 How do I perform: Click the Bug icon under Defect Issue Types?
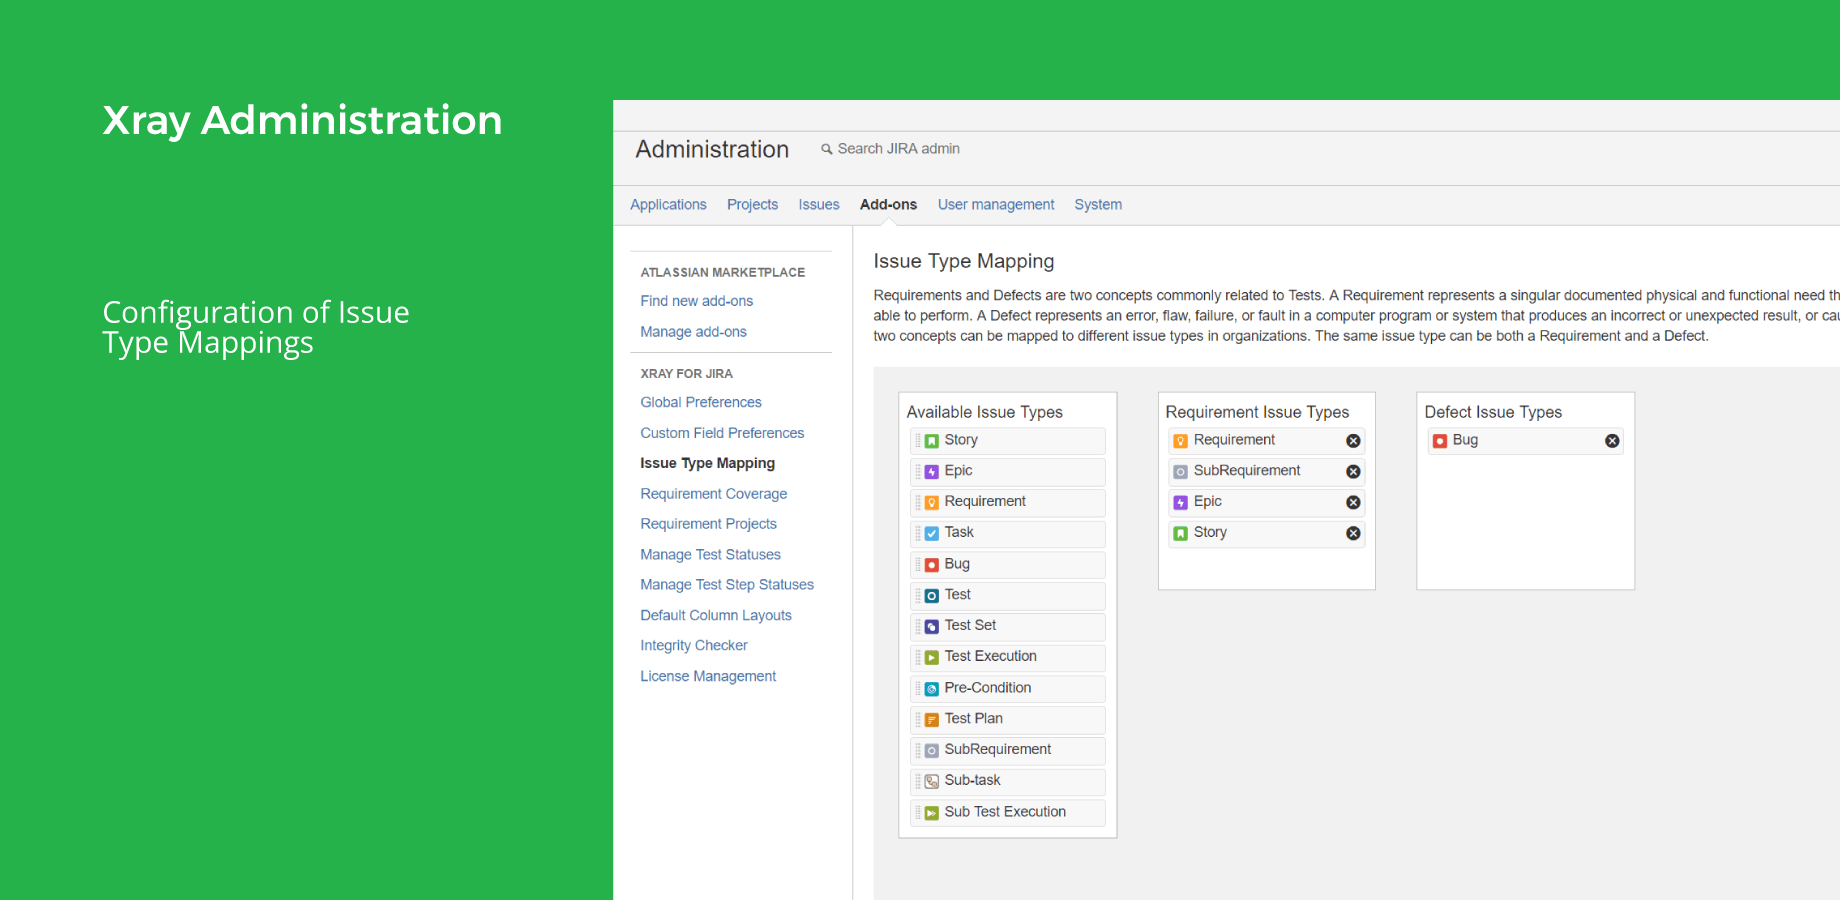pos(1440,440)
